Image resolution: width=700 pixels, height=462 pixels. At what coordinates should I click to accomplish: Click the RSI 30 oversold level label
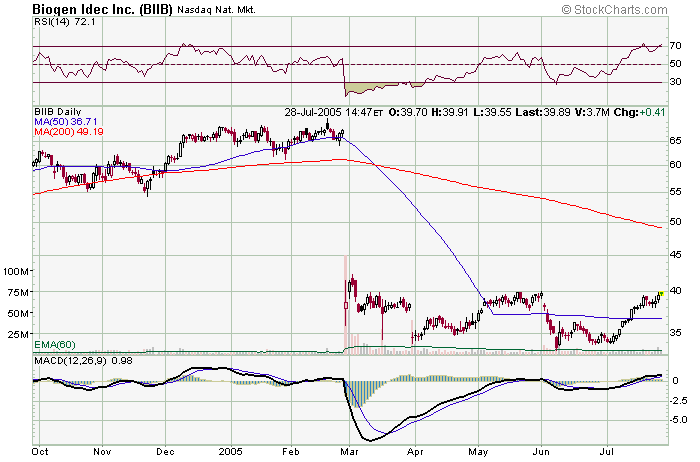click(675, 82)
